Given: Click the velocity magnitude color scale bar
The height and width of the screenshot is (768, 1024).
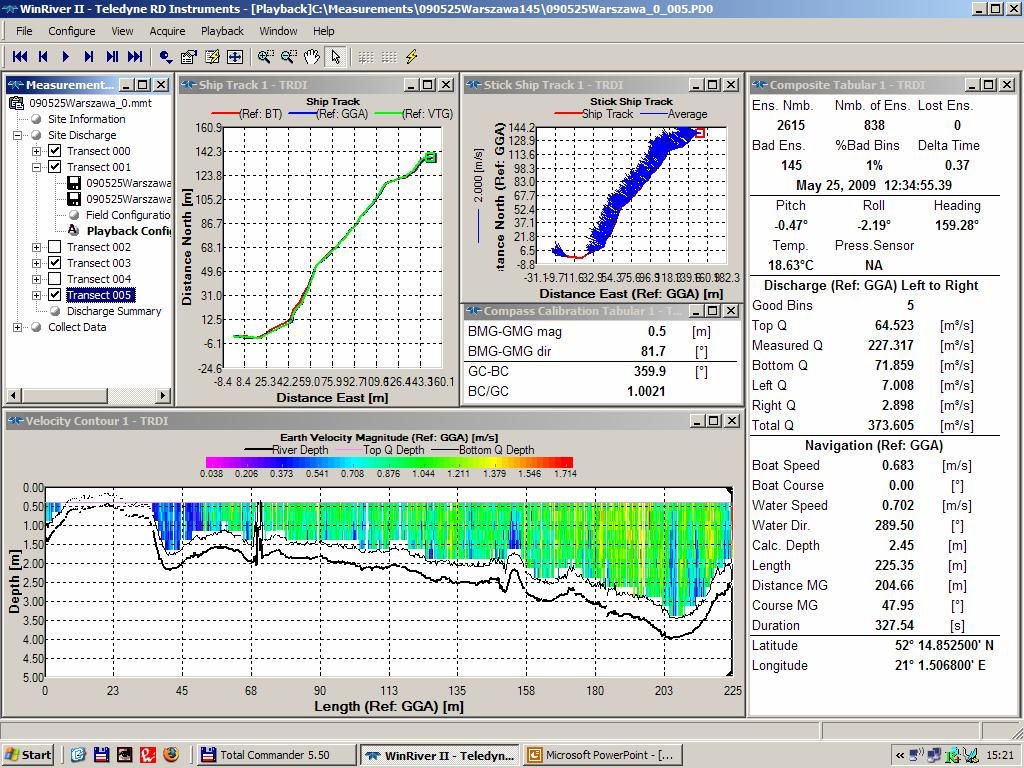Looking at the screenshot, I should coord(389,462).
